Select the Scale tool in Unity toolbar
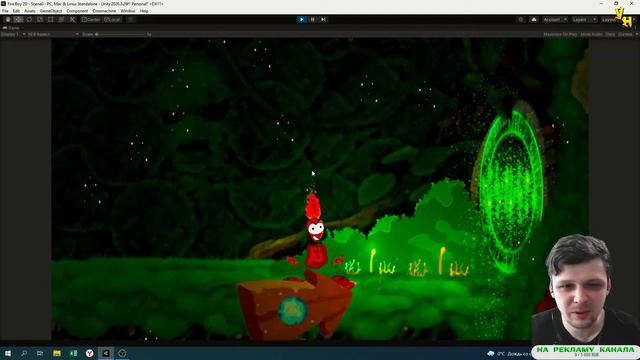The height and width of the screenshot is (360, 640). click(x=40, y=20)
